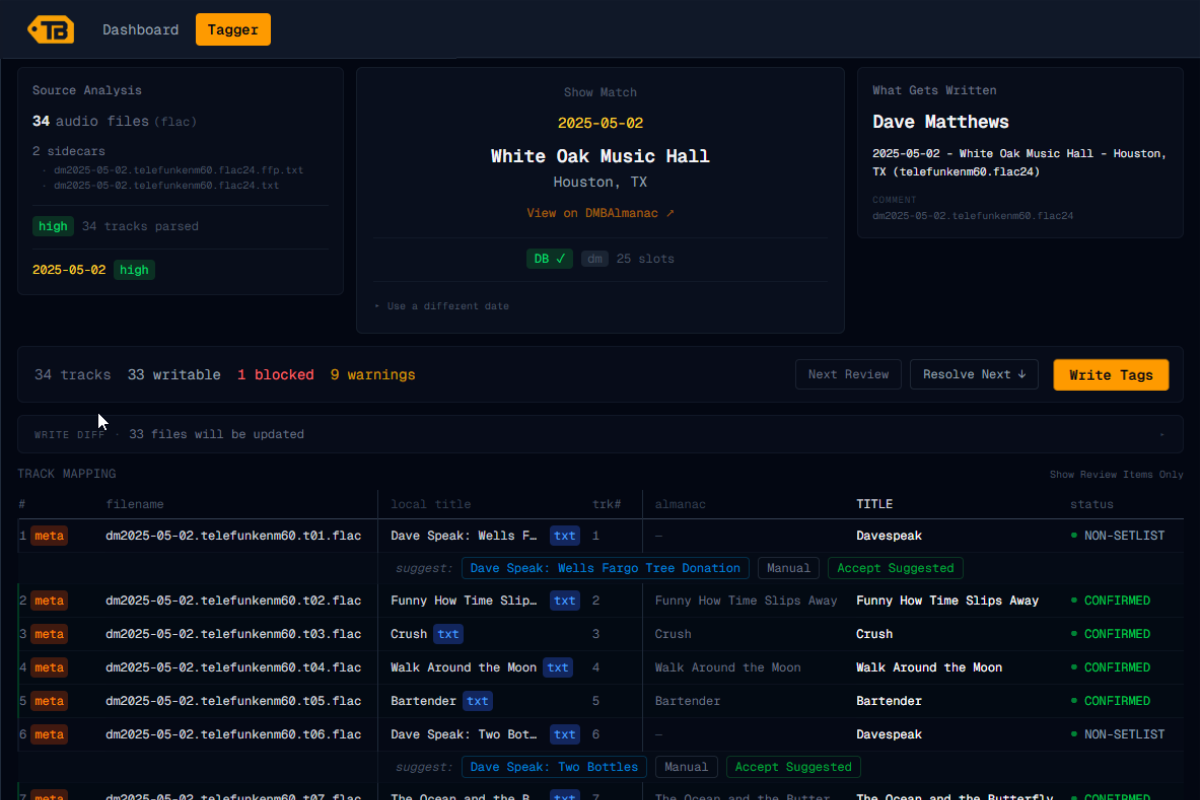Click txt badge next to Crush

(x=448, y=634)
